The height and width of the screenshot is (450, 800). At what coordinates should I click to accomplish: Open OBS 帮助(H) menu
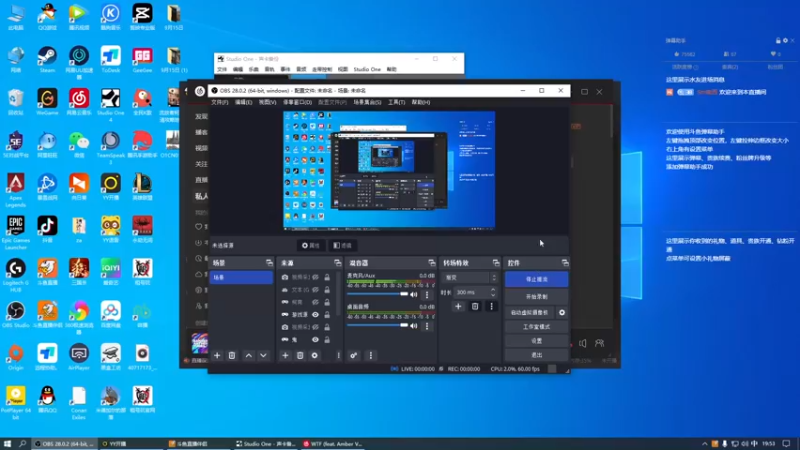click(x=421, y=102)
